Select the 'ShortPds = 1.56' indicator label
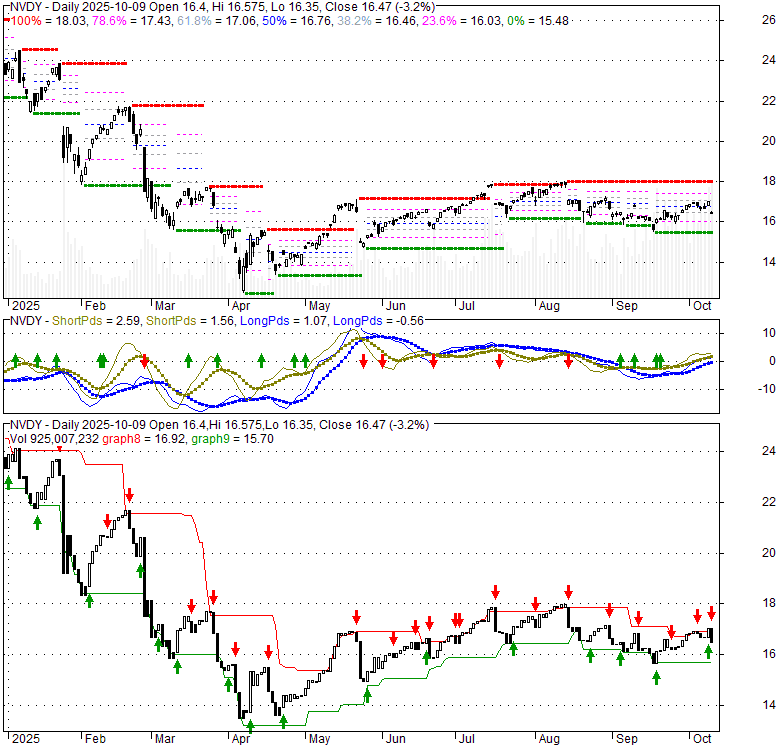Viewport: 780px width, 745px height. [190, 321]
